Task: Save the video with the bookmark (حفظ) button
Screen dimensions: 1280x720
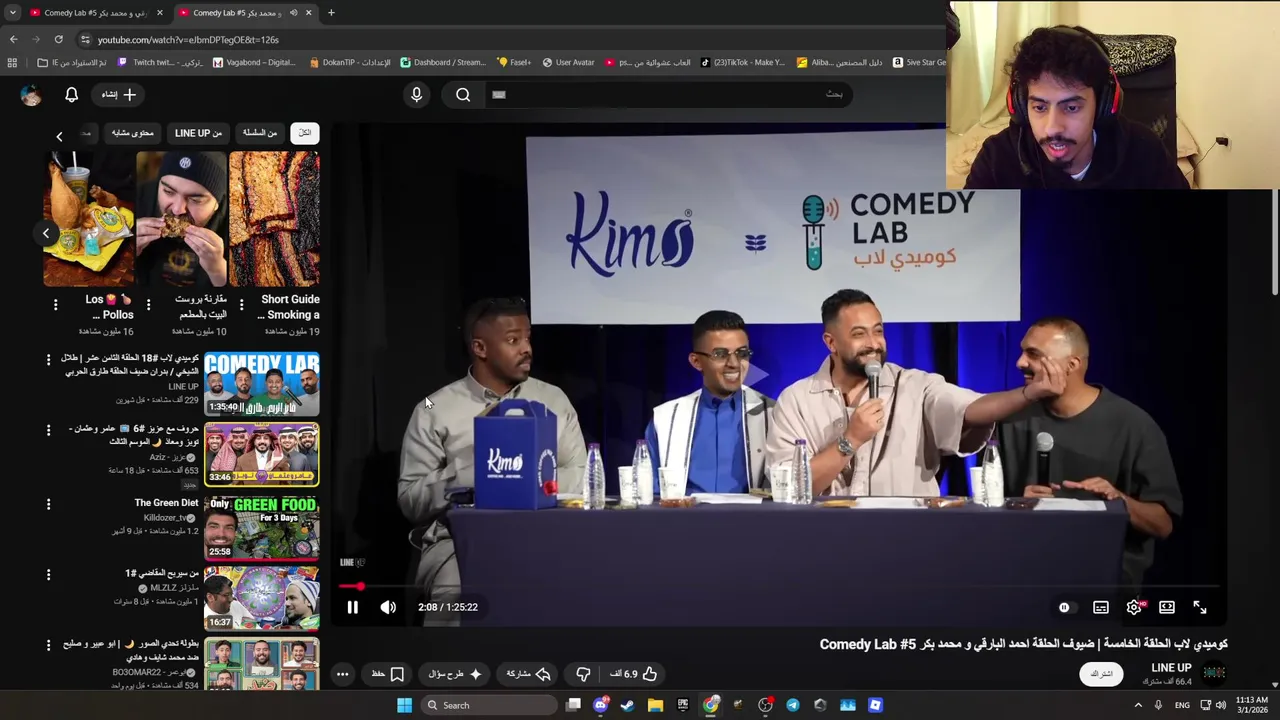Action: [x=387, y=674]
